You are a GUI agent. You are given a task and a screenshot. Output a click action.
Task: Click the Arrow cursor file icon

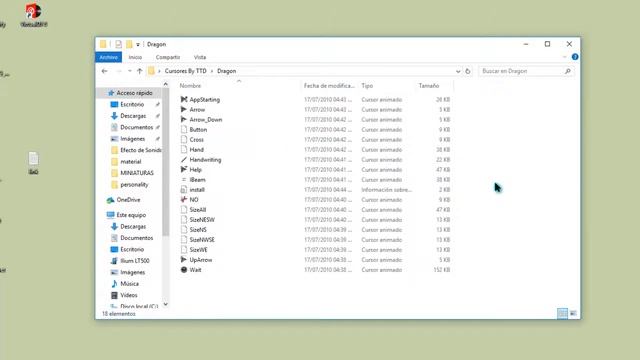[x=184, y=109]
